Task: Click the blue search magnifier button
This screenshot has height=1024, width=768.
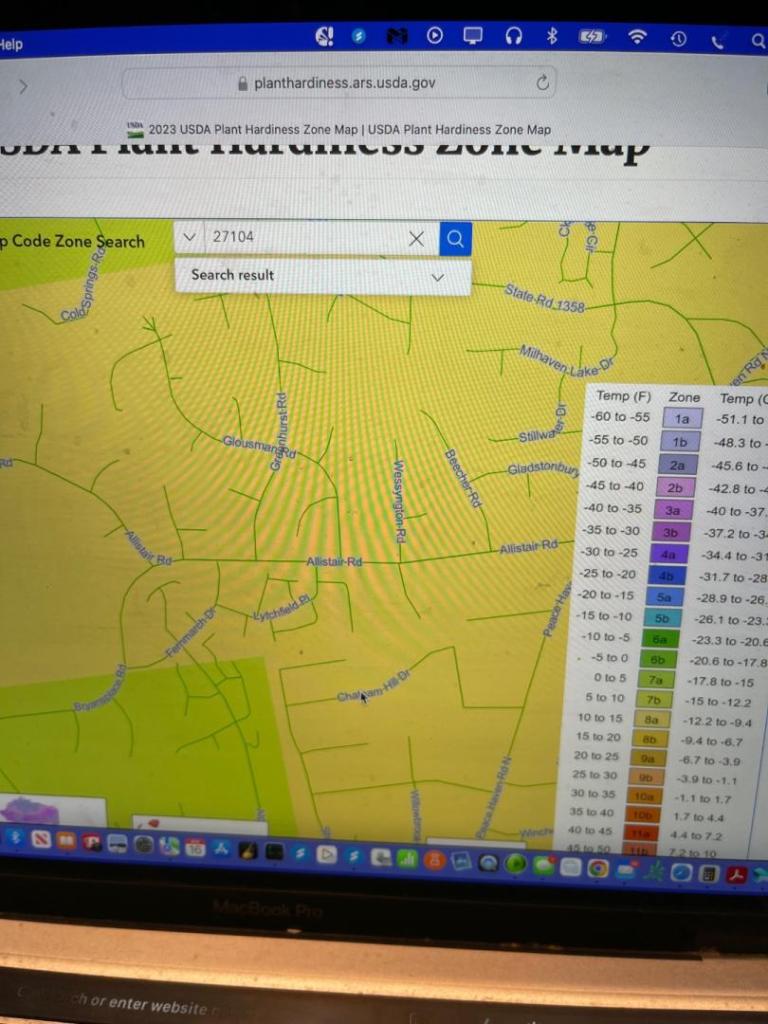Action: [455, 239]
